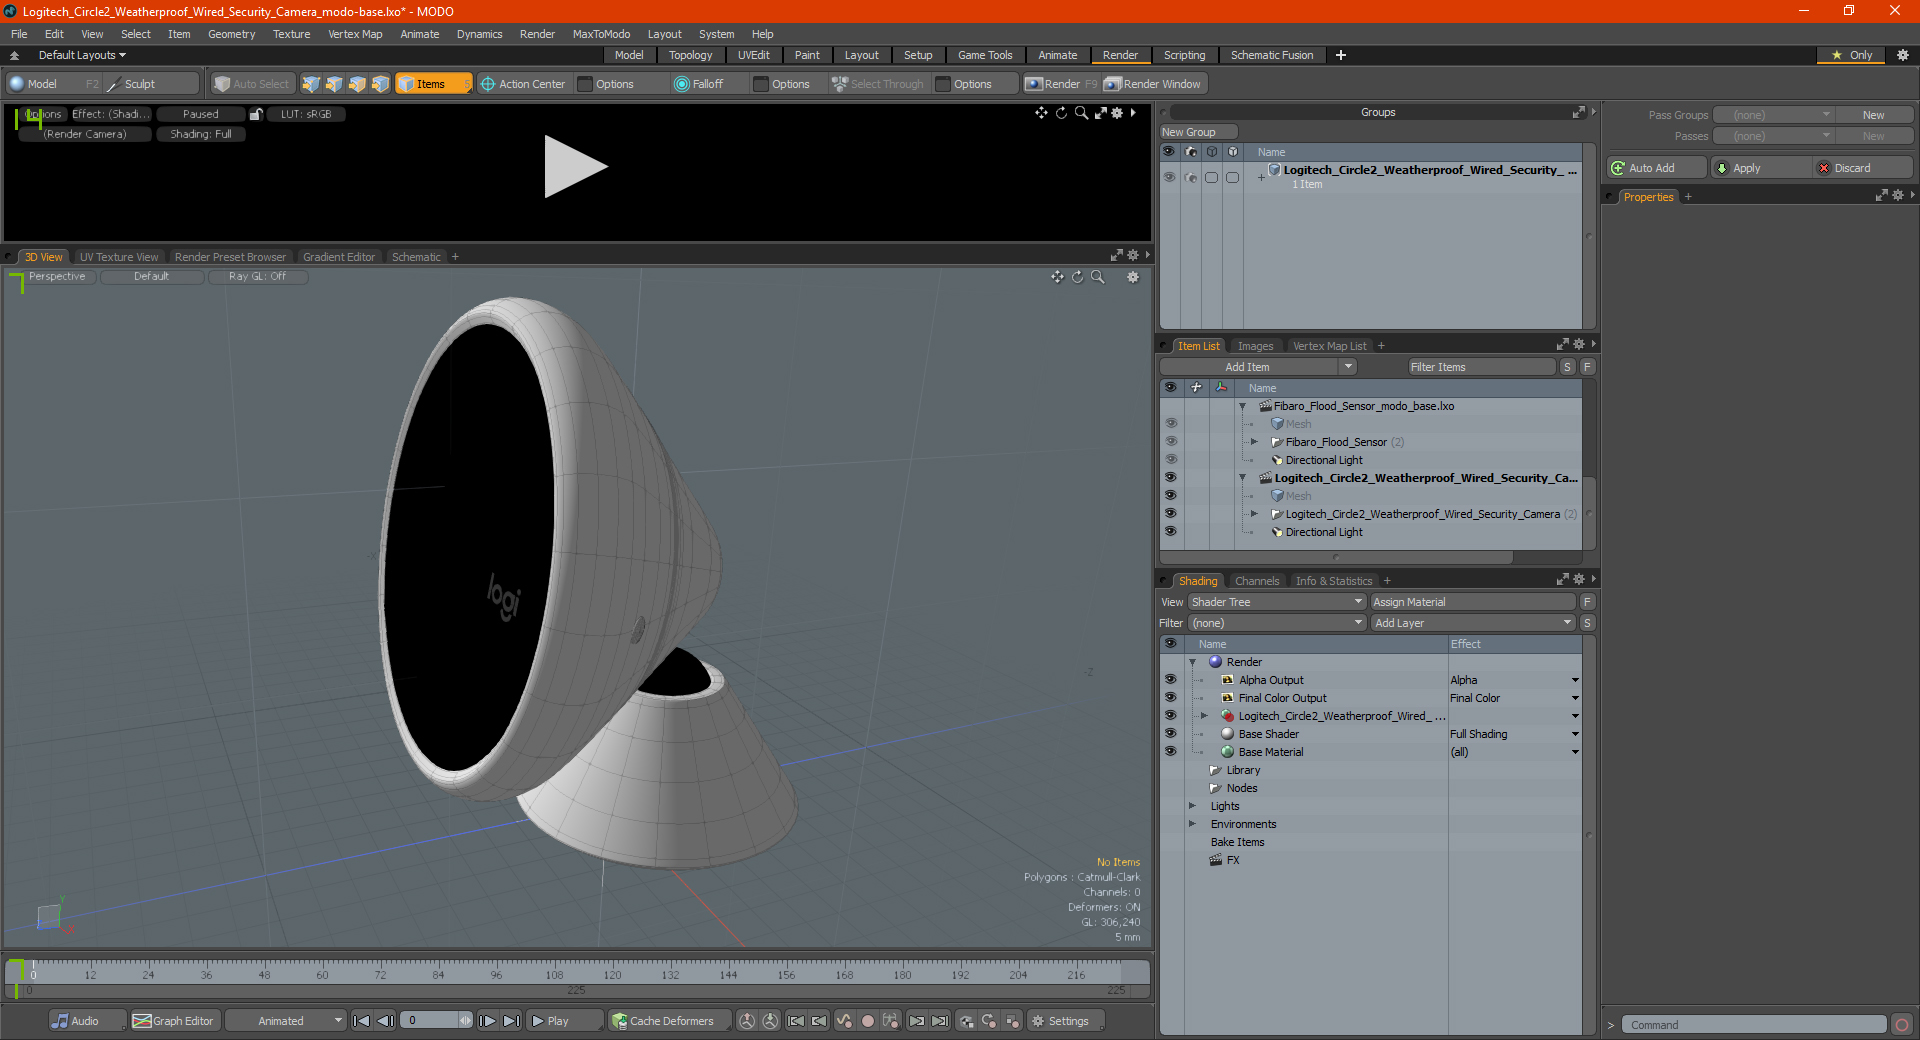This screenshot has width=1920, height=1040.
Task: Toggle visibility of Base Shader layer
Action: (1170, 734)
